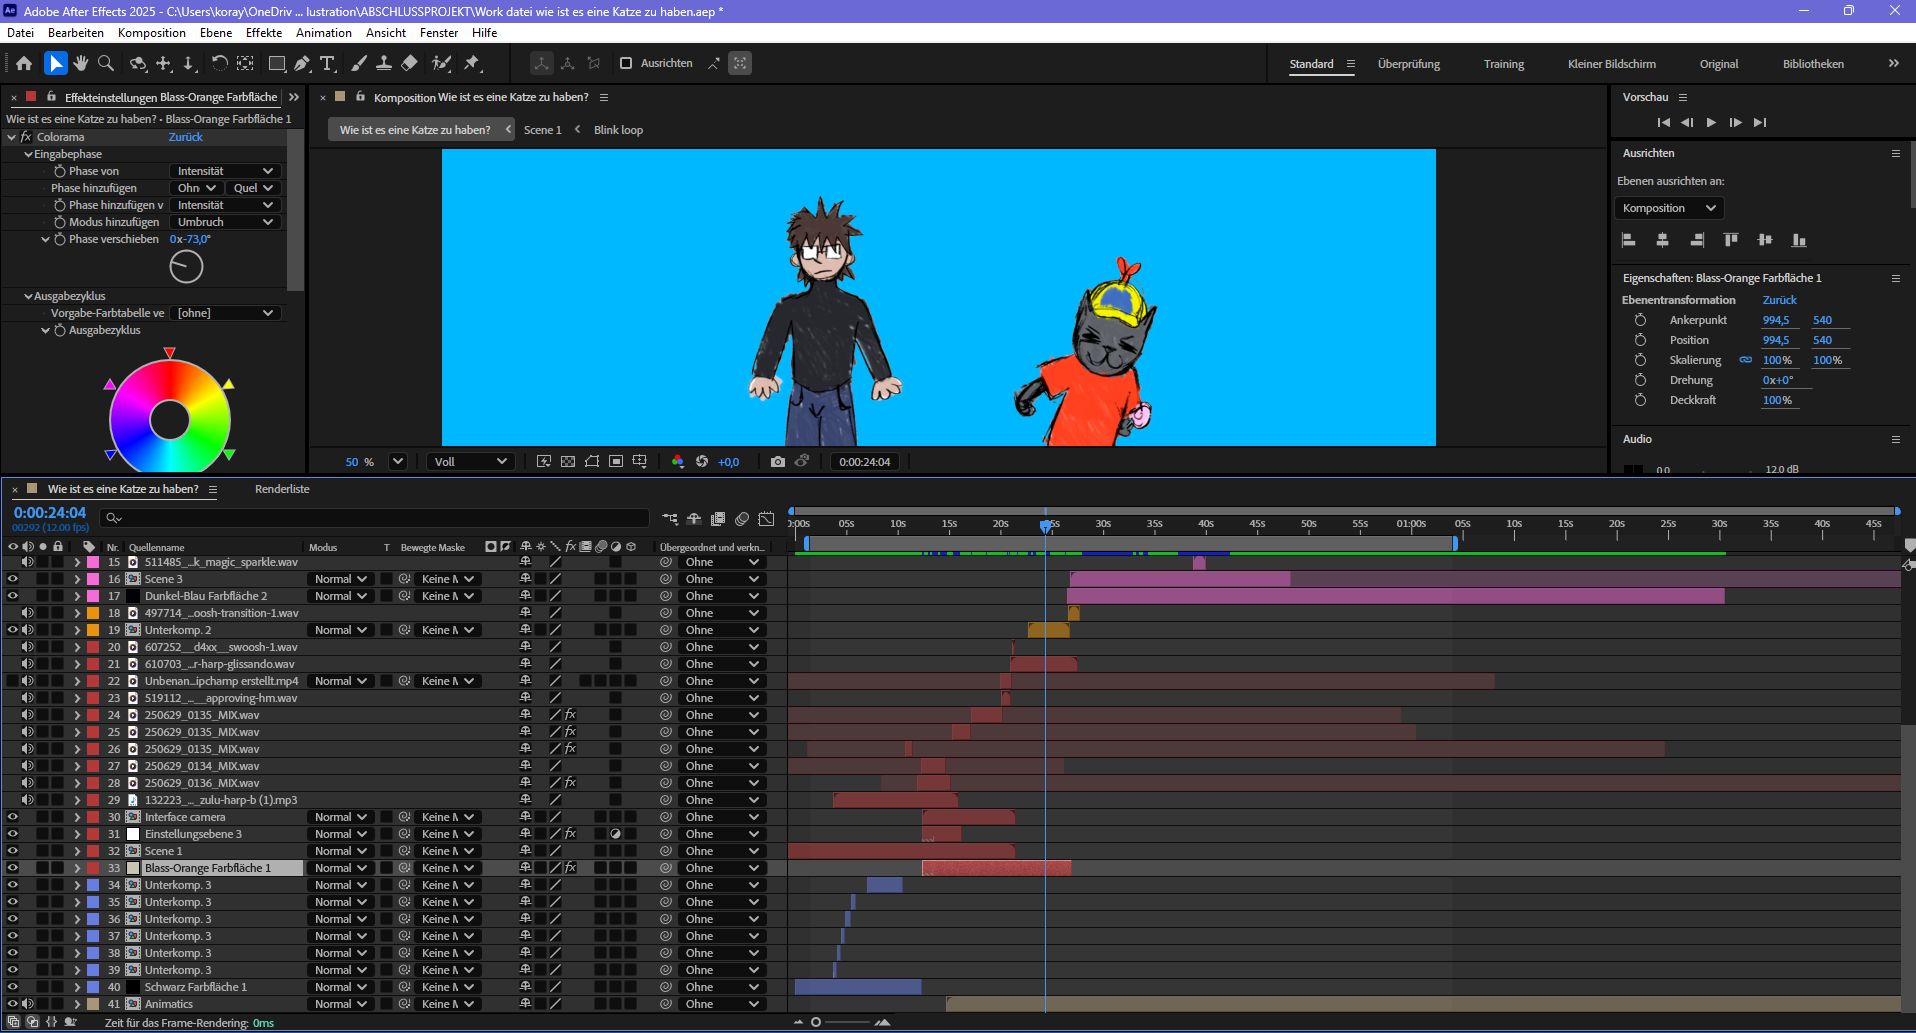Hide the Scene 3 layer
Image resolution: width=1916 pixels, height=1033 pixels.
(x=13, y=579)
